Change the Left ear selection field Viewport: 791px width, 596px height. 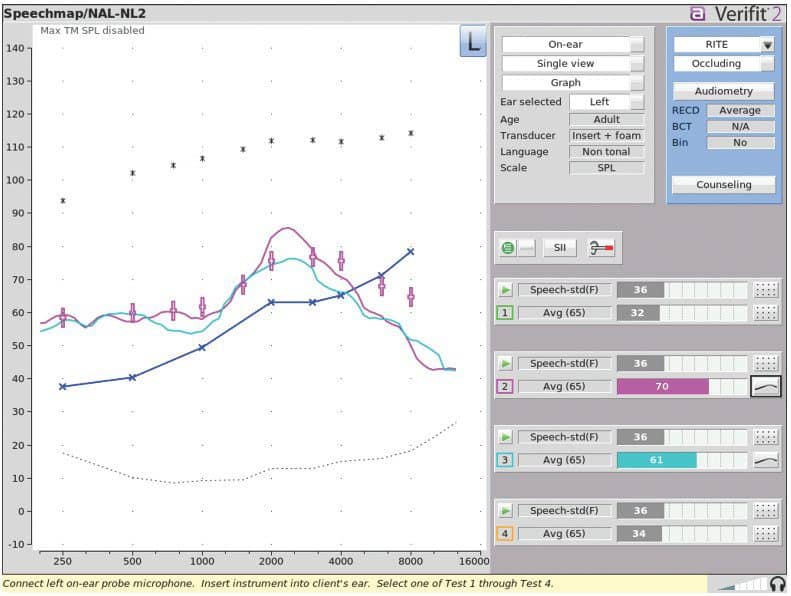[599, 102]
